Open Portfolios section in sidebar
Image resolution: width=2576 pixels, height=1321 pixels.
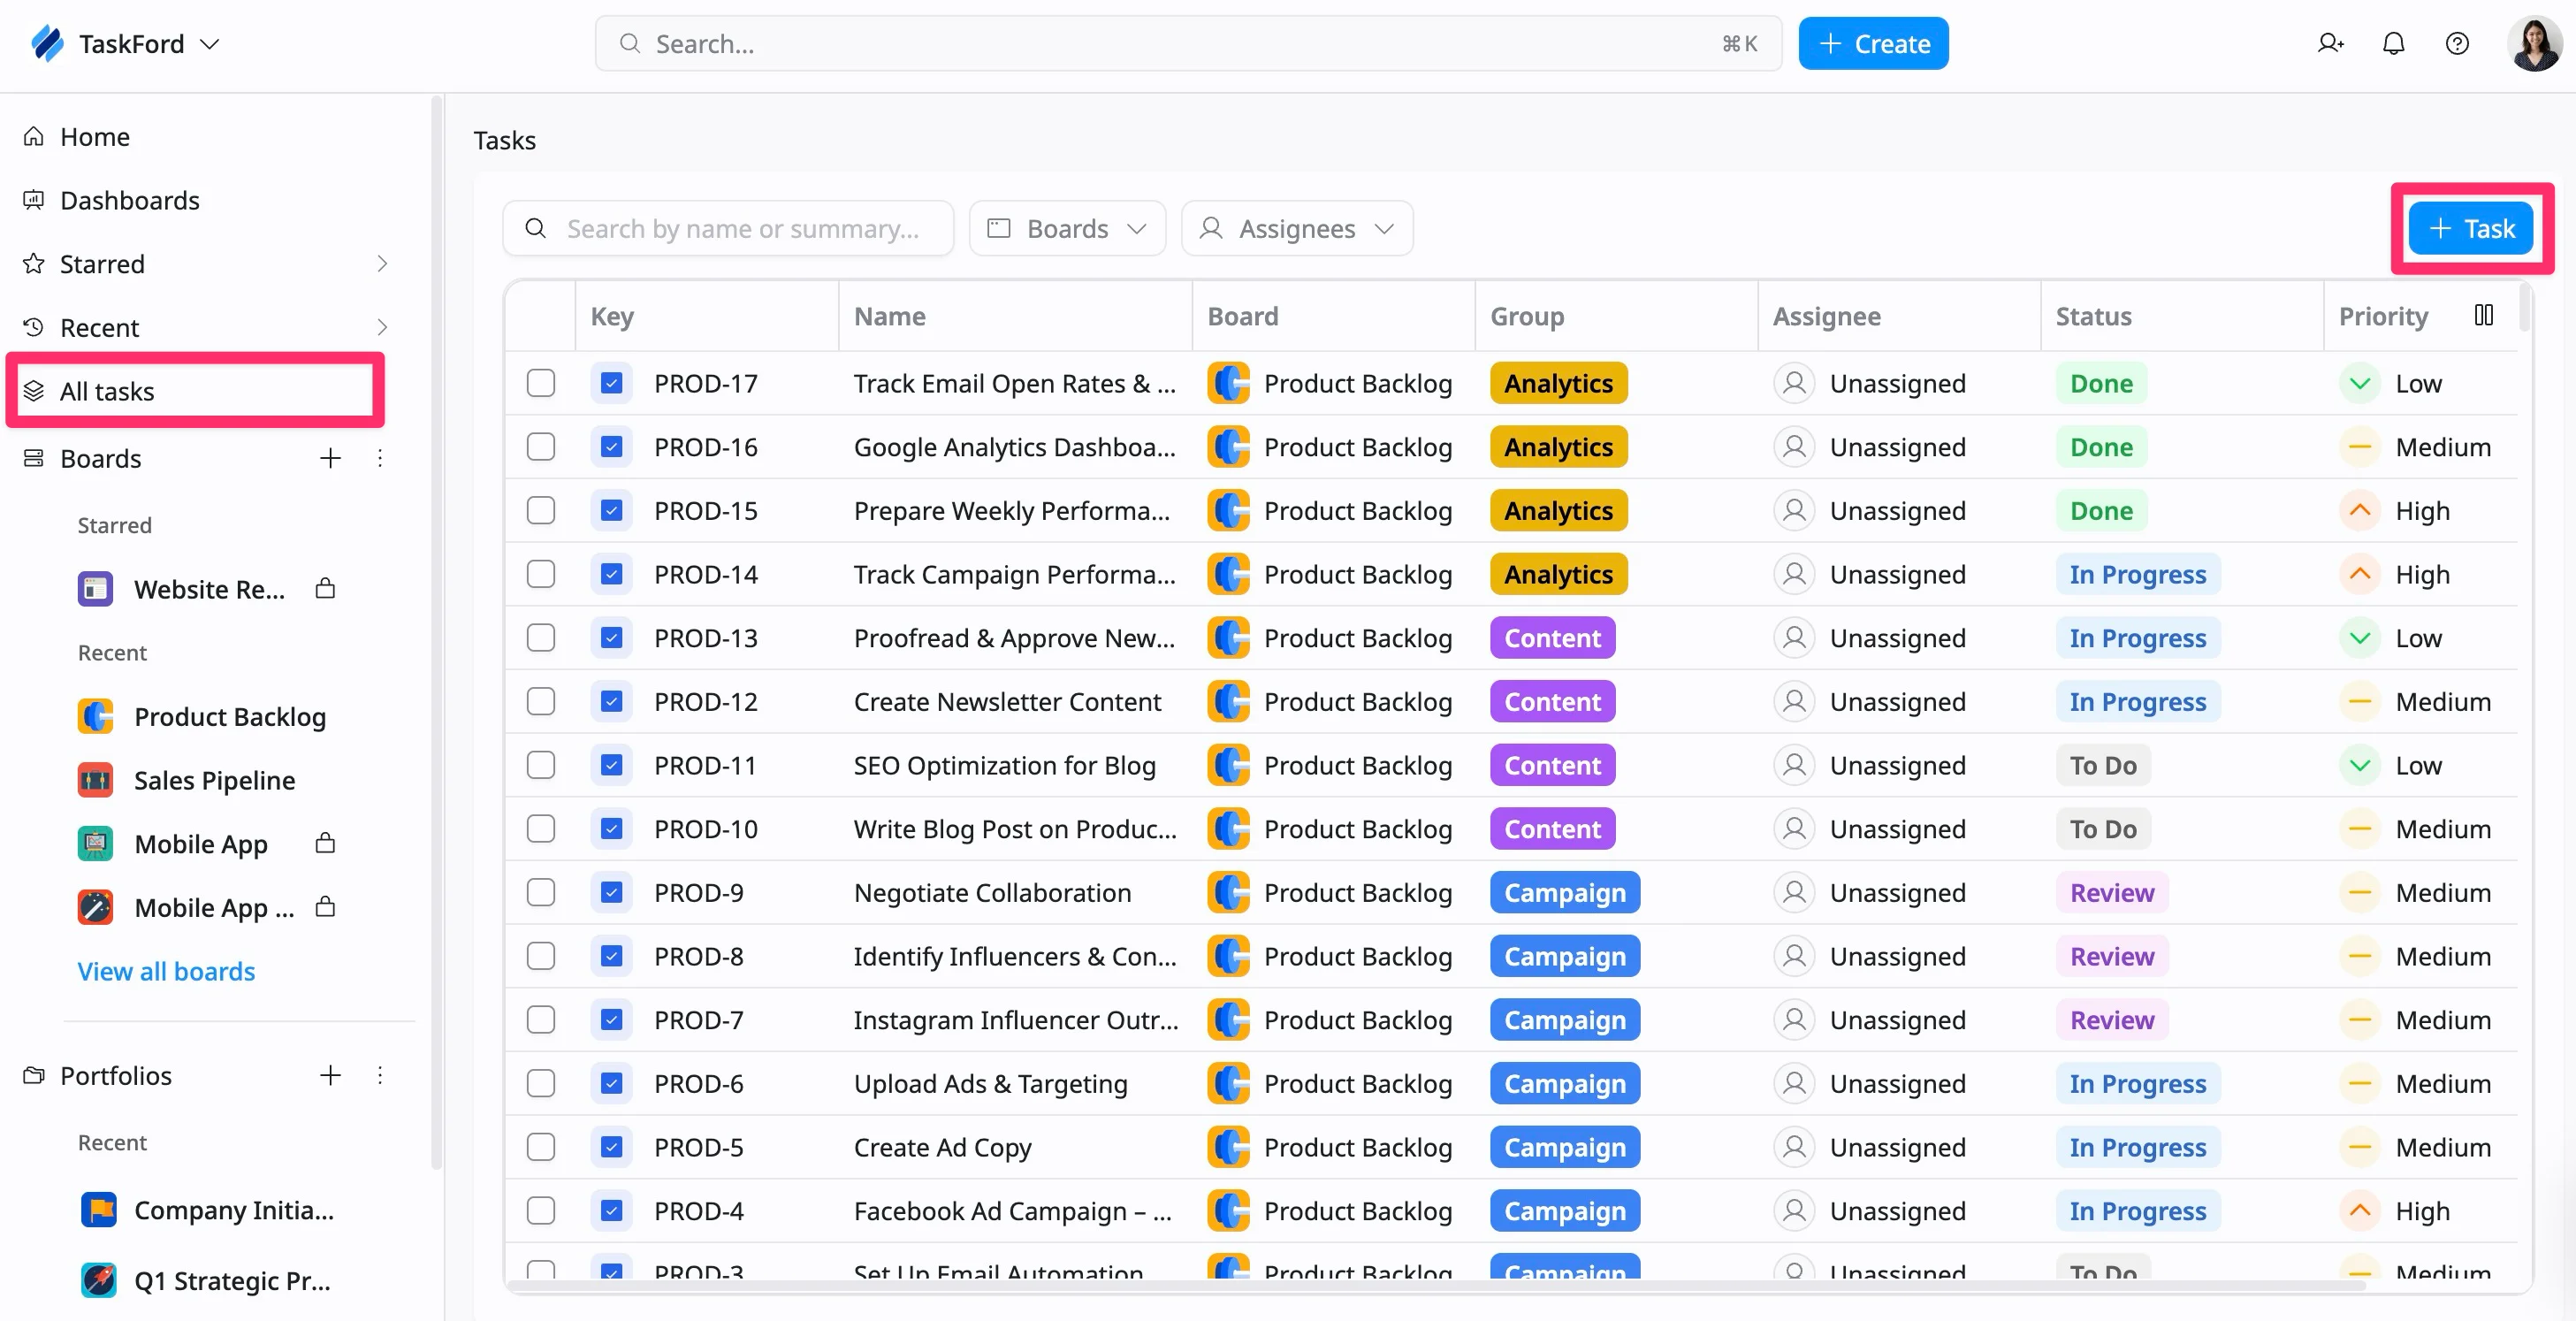point(115,1075)
